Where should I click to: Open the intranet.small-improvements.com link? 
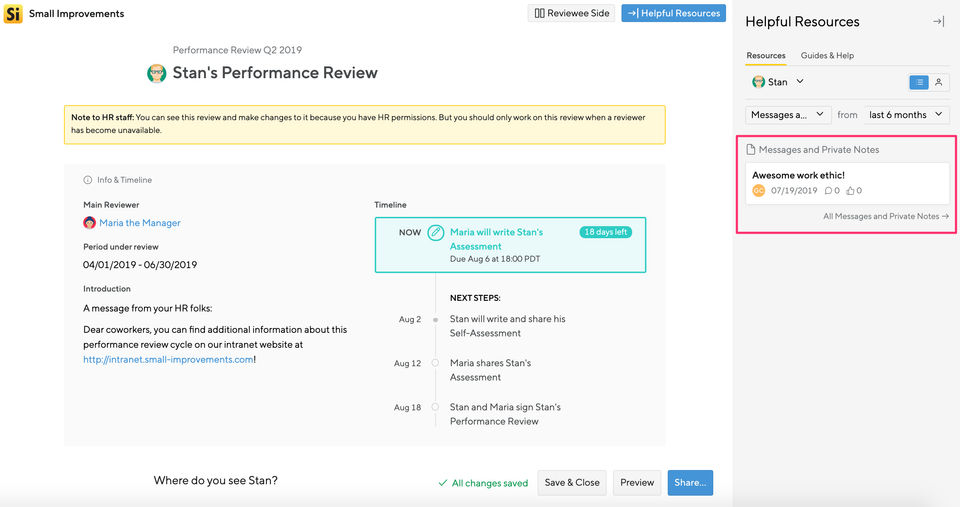pos(168,360)
